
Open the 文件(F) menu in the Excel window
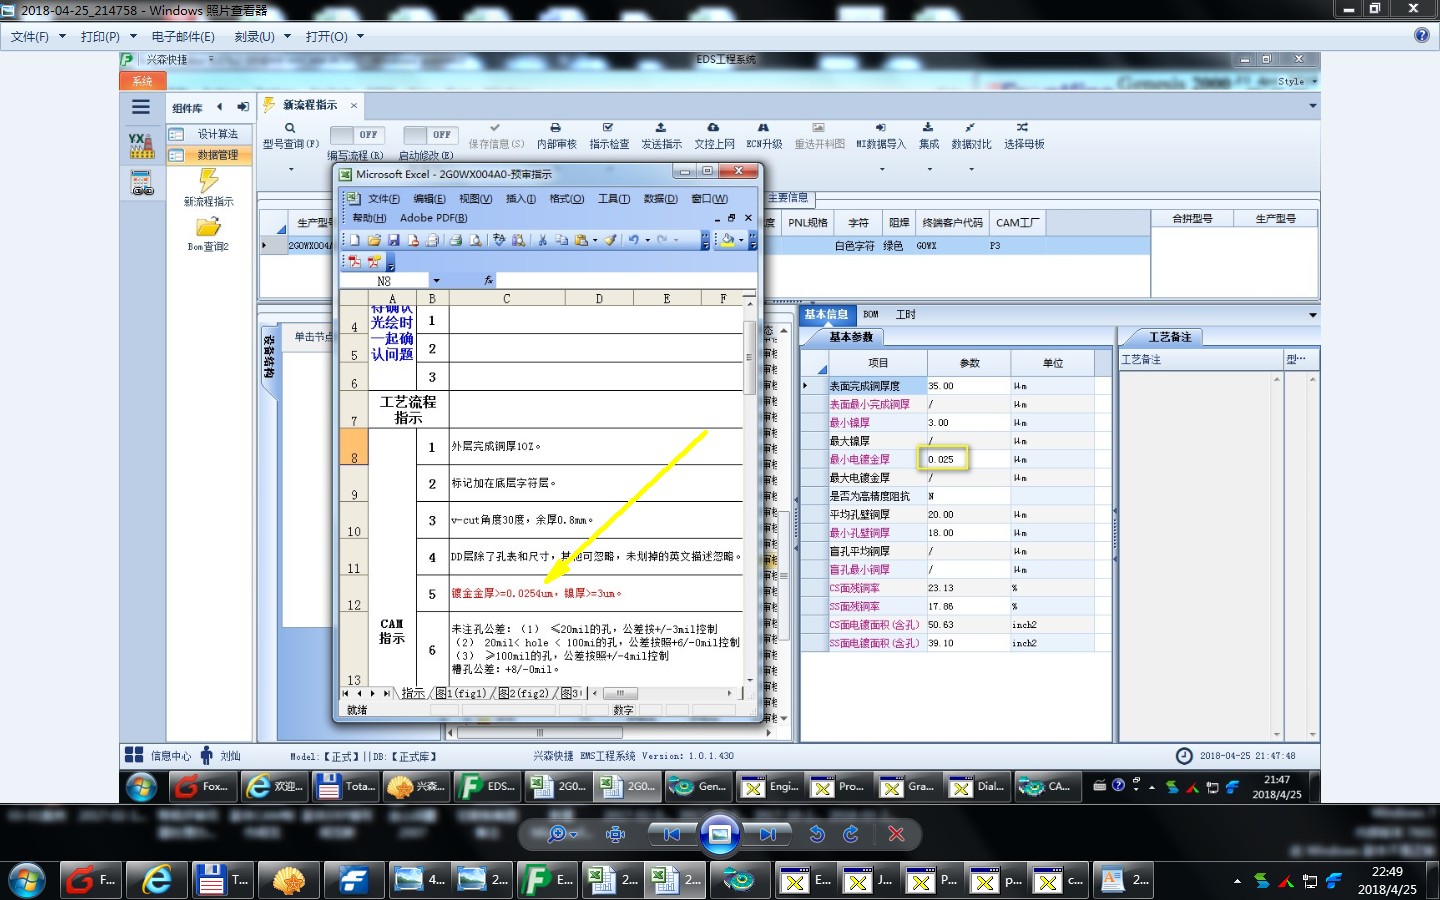(x=384, y=199)
